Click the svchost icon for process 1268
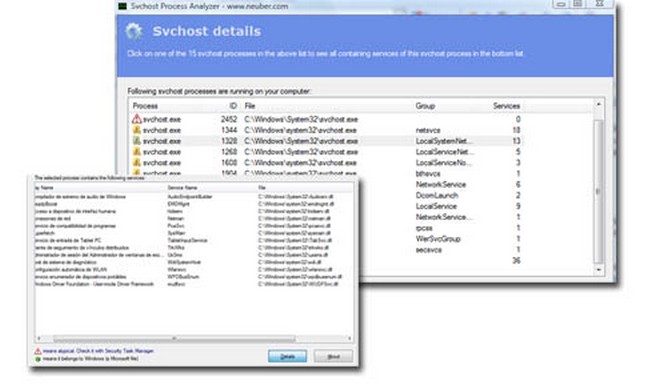Screen dimensions: 667x388 point(137,152)
